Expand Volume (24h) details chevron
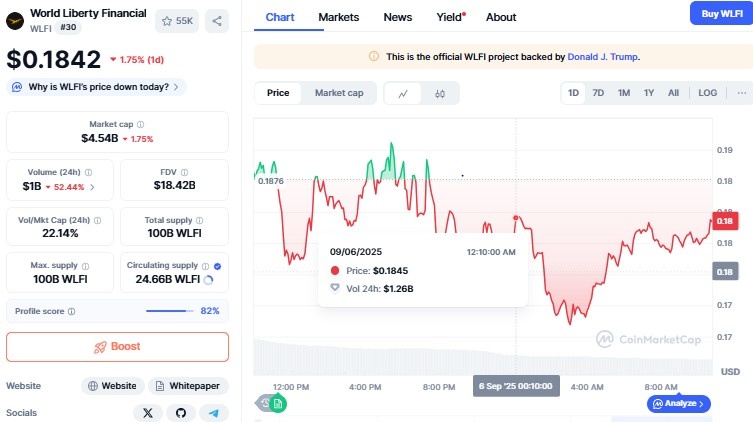Screen dimensions: 753x422 (92, 187)
